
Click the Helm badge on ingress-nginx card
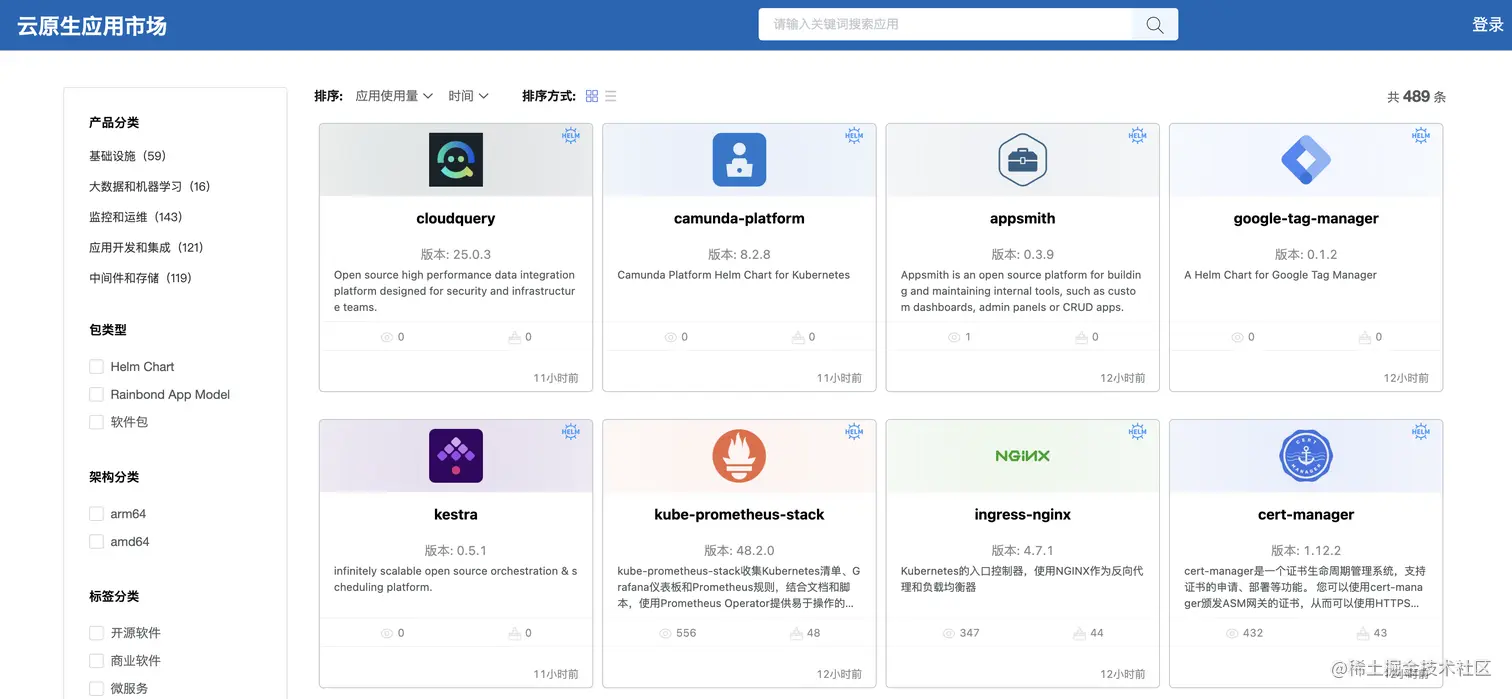[x=1137, y=432]
